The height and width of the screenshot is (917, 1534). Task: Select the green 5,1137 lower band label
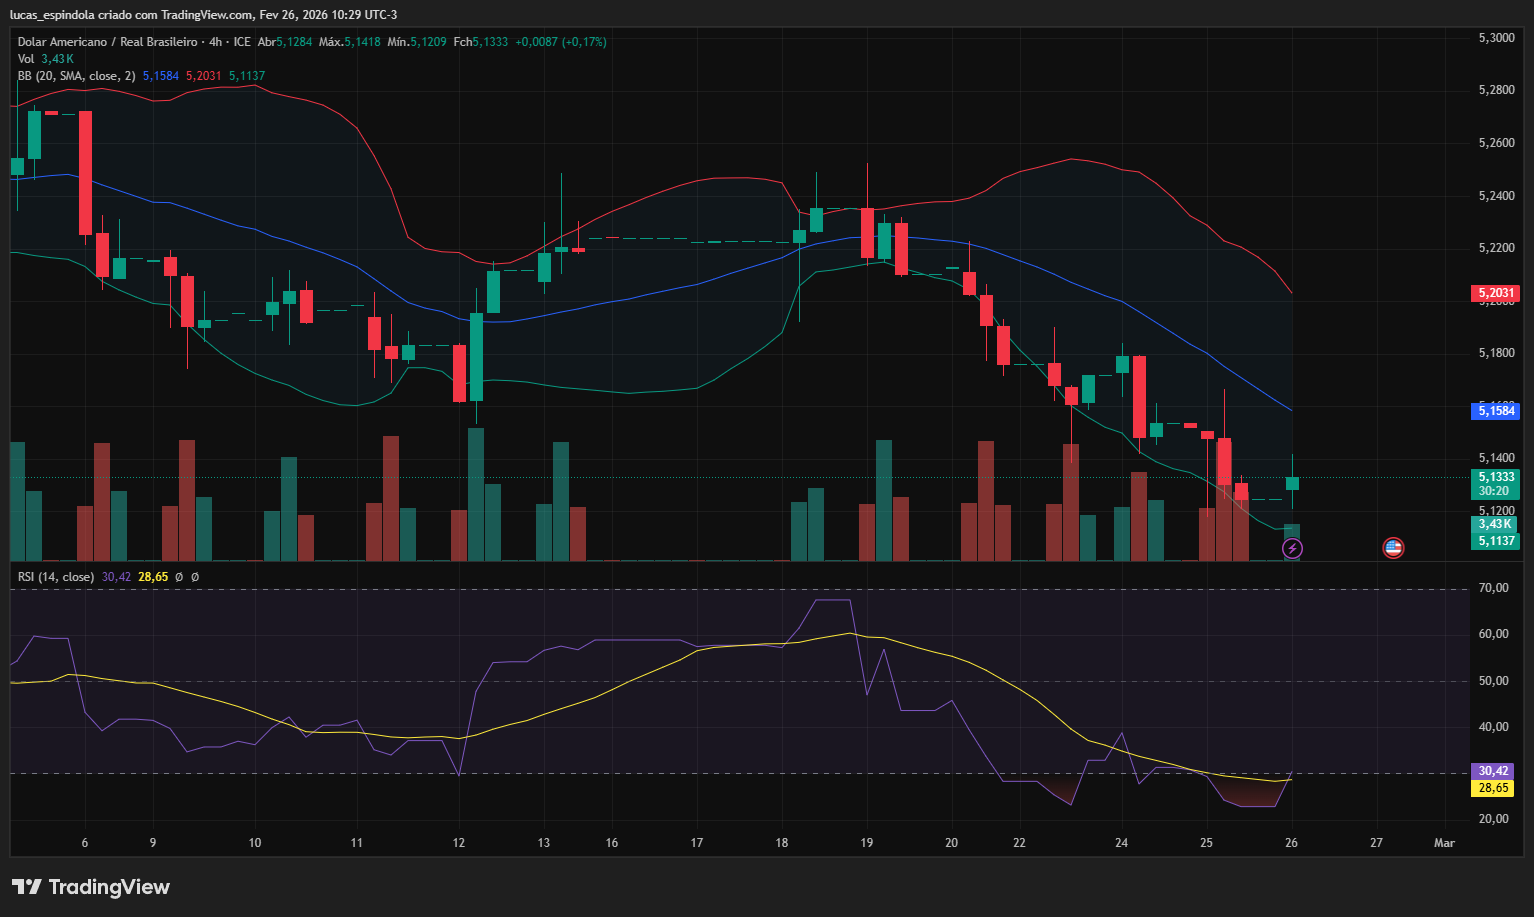[x=1495, y=541]
